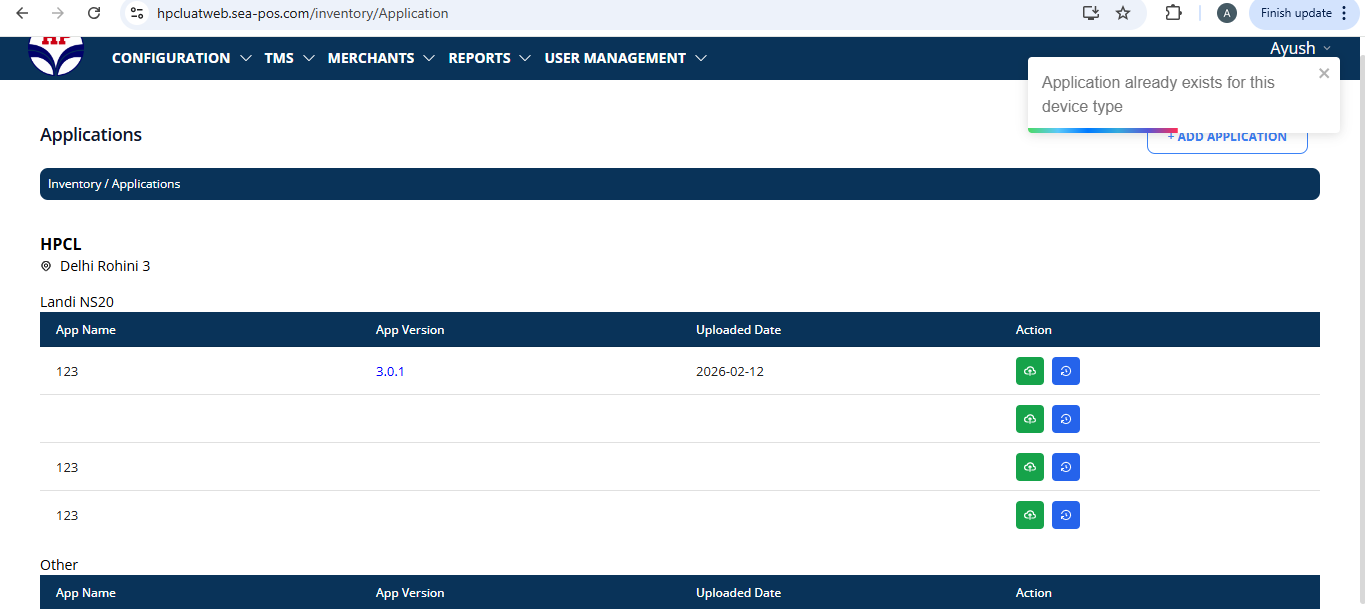Viewport: 1365px width, 609px height.
Task: Click blue history icon in the blank-name row
Action: (x=1065, y=419)
